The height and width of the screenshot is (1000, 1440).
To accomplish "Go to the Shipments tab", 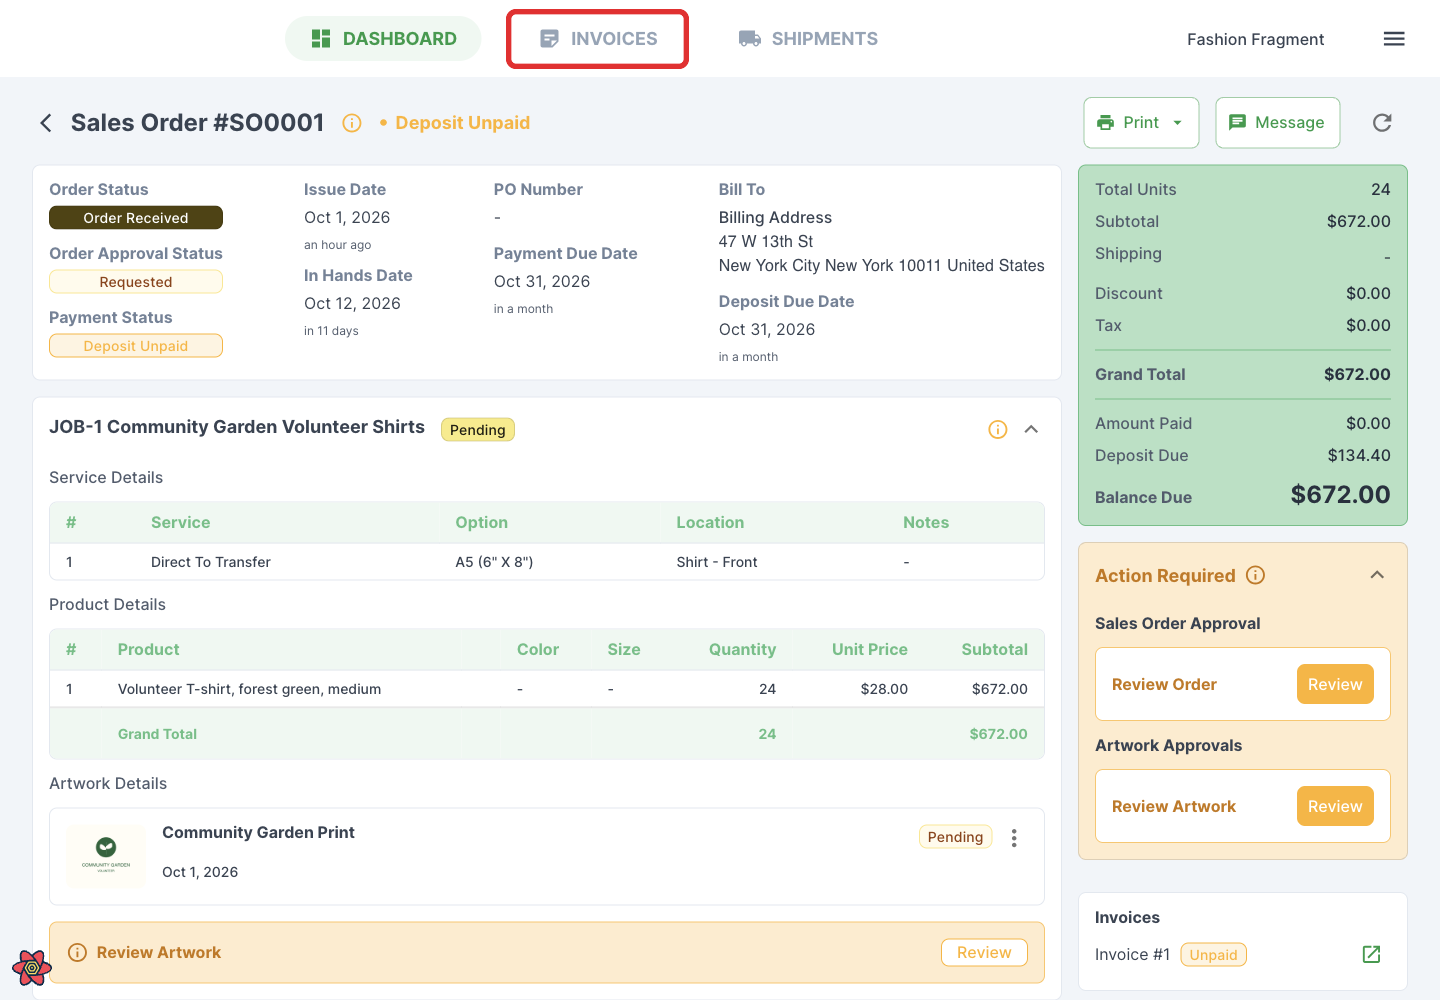I will [808, 39].
